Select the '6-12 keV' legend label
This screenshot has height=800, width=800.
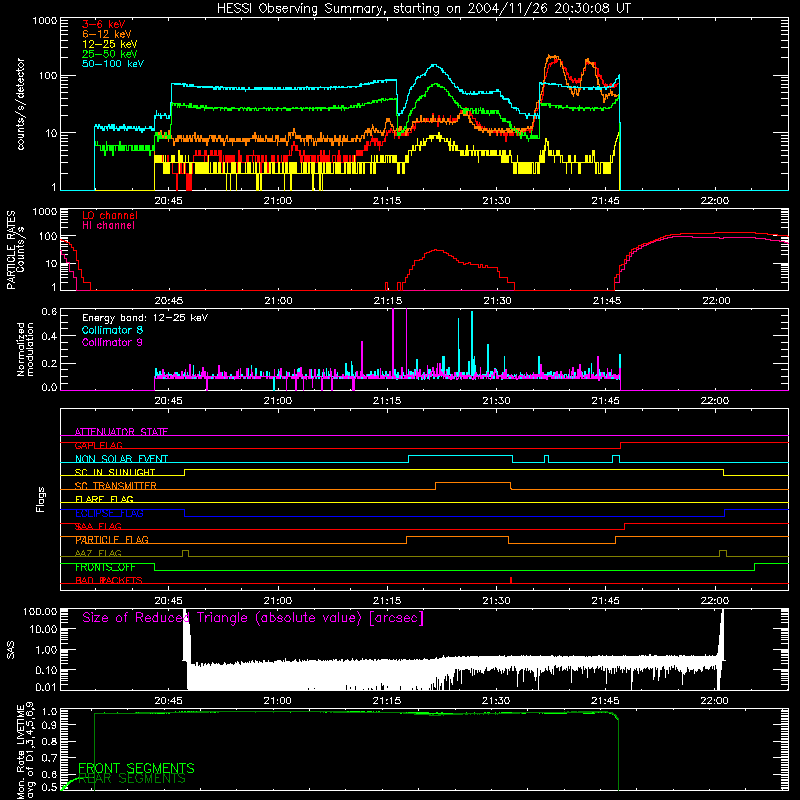click(x=107, y=34)
